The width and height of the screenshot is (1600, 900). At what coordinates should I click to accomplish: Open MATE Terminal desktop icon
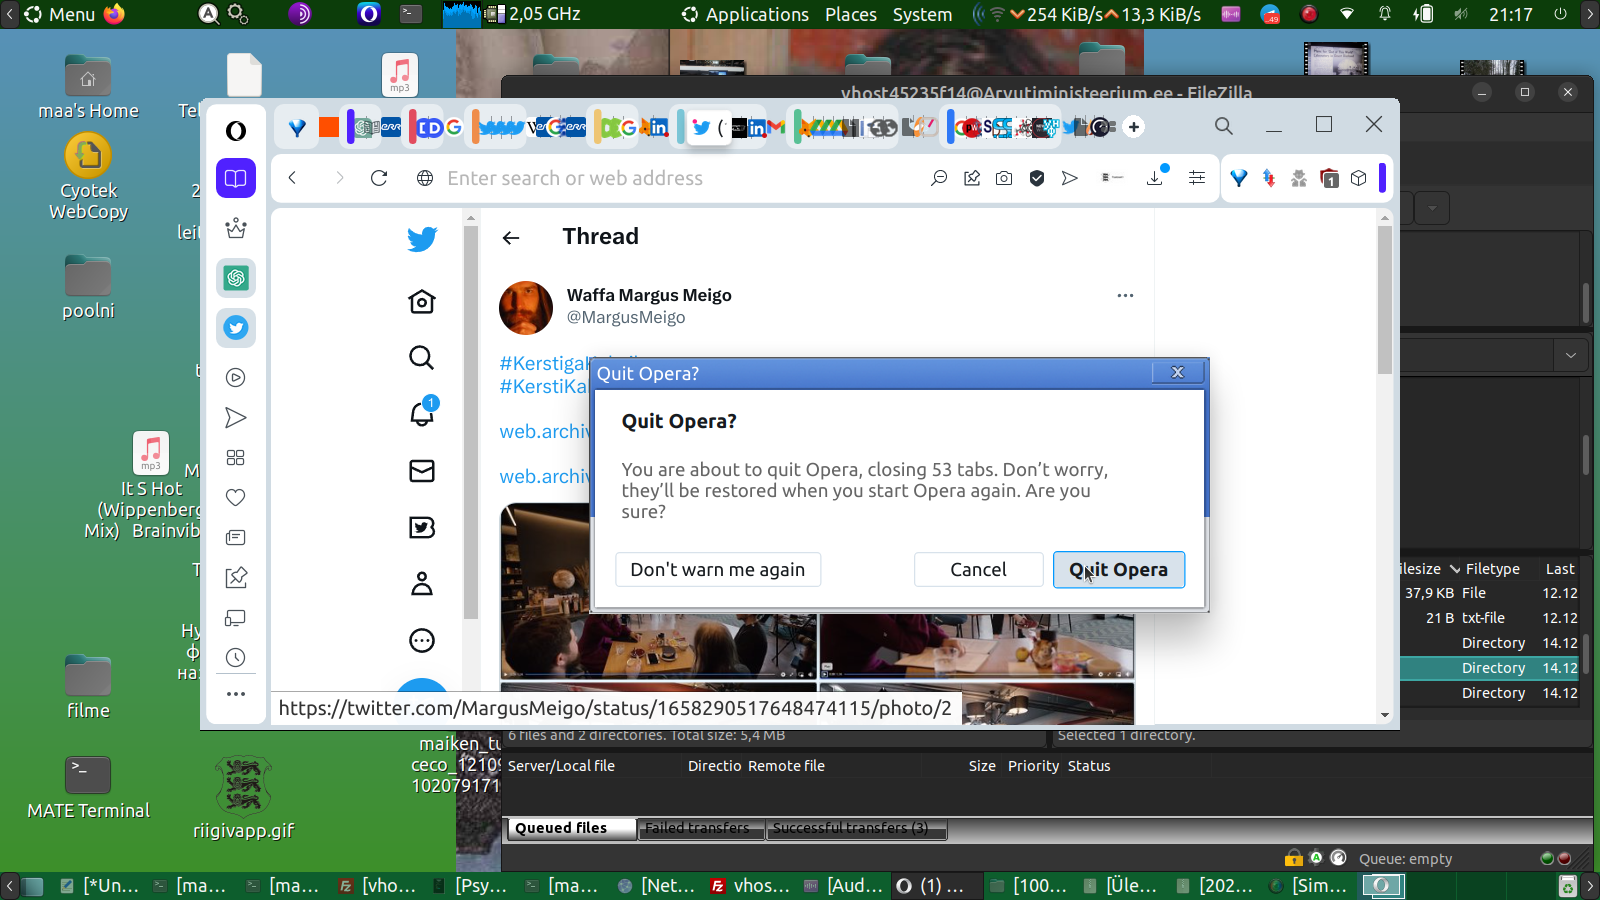pyautogui.click(x=88, y=788)
